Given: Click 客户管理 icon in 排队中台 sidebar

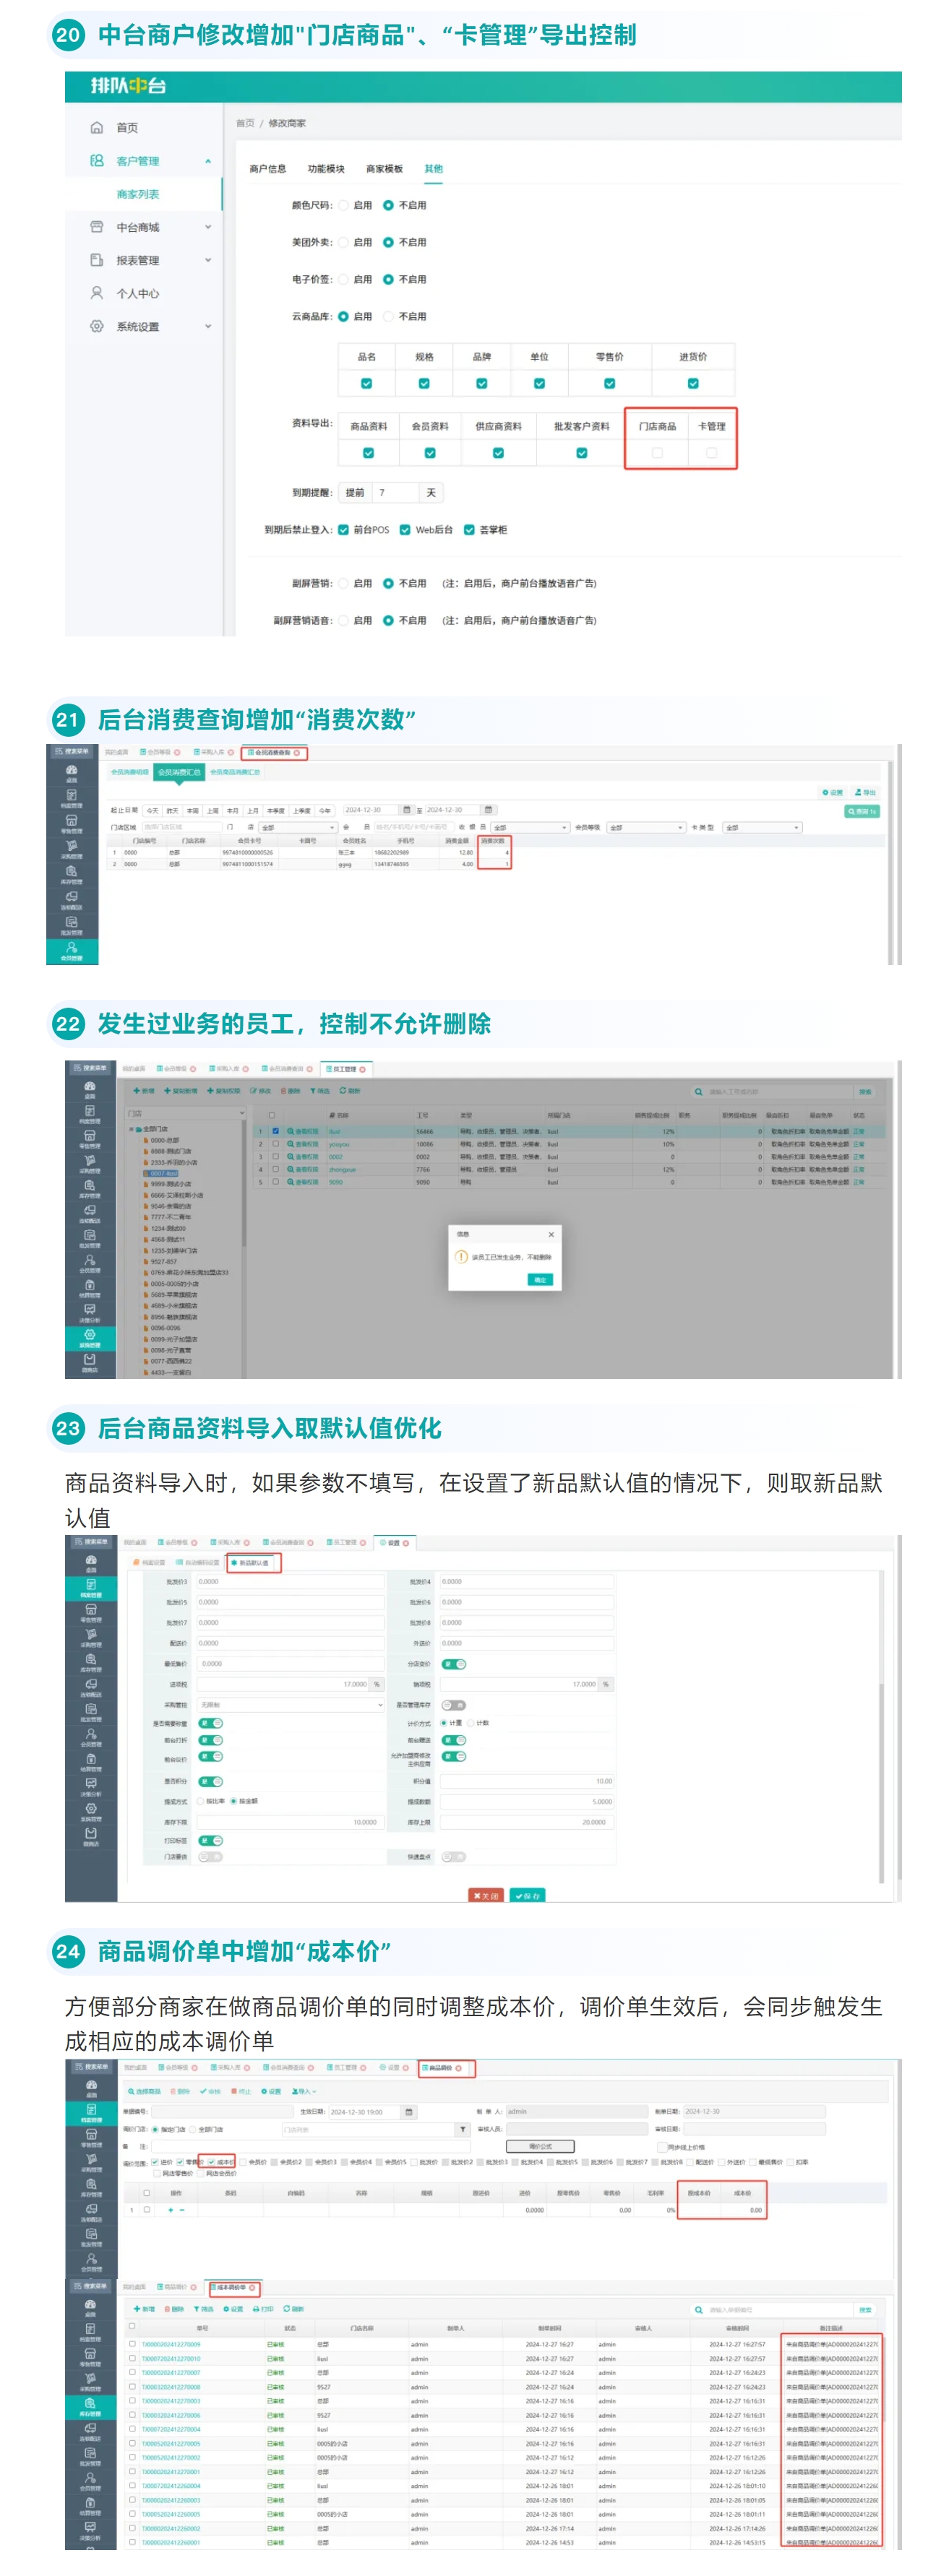Looking at the screenshot, I should [97, 160].
